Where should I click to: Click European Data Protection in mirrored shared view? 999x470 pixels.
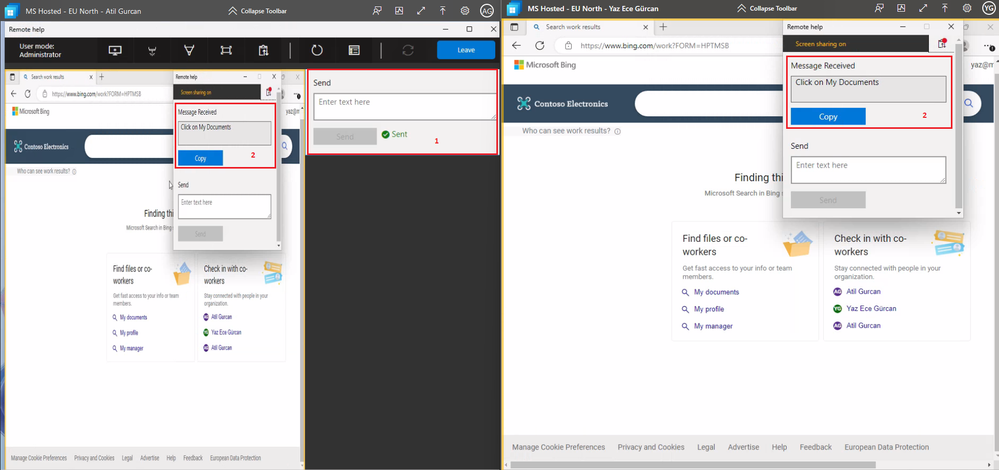tap(235, 458)
